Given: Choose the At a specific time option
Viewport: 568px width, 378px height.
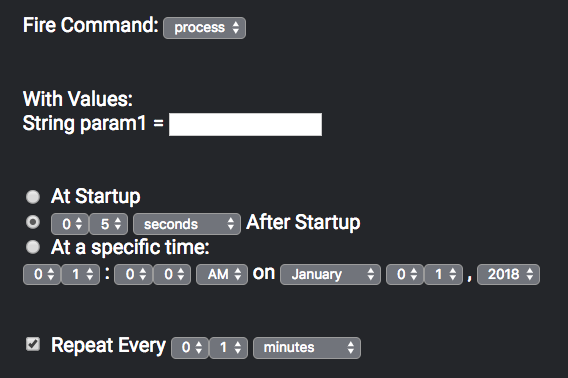Looking at the screenshot, I should coord(33,247).
